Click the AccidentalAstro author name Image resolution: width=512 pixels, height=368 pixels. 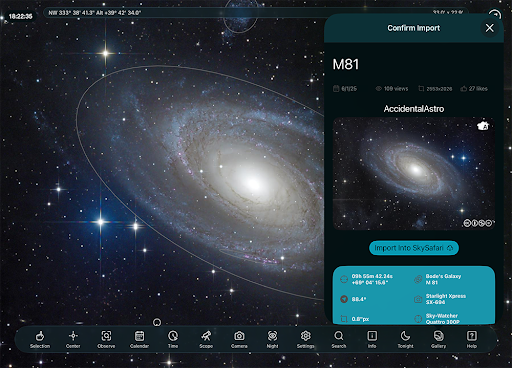point(414,109)
